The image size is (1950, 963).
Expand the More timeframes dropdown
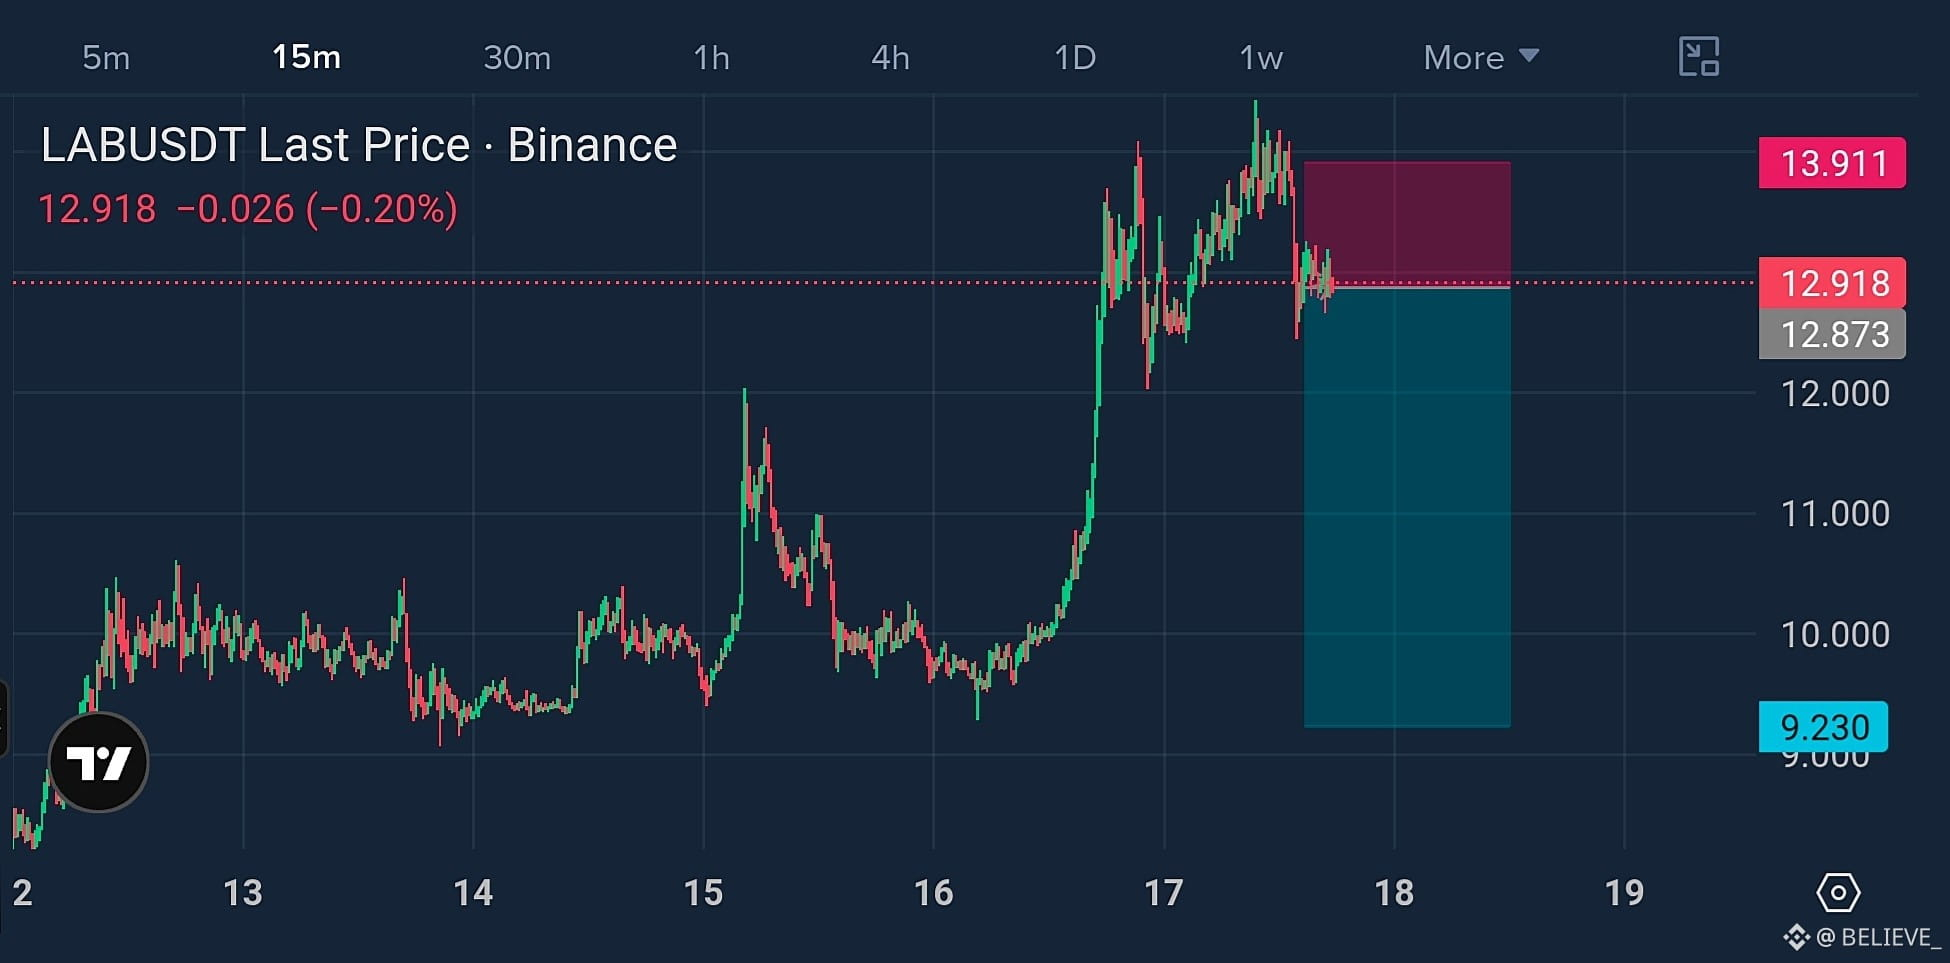click(x=1481, y=58)
